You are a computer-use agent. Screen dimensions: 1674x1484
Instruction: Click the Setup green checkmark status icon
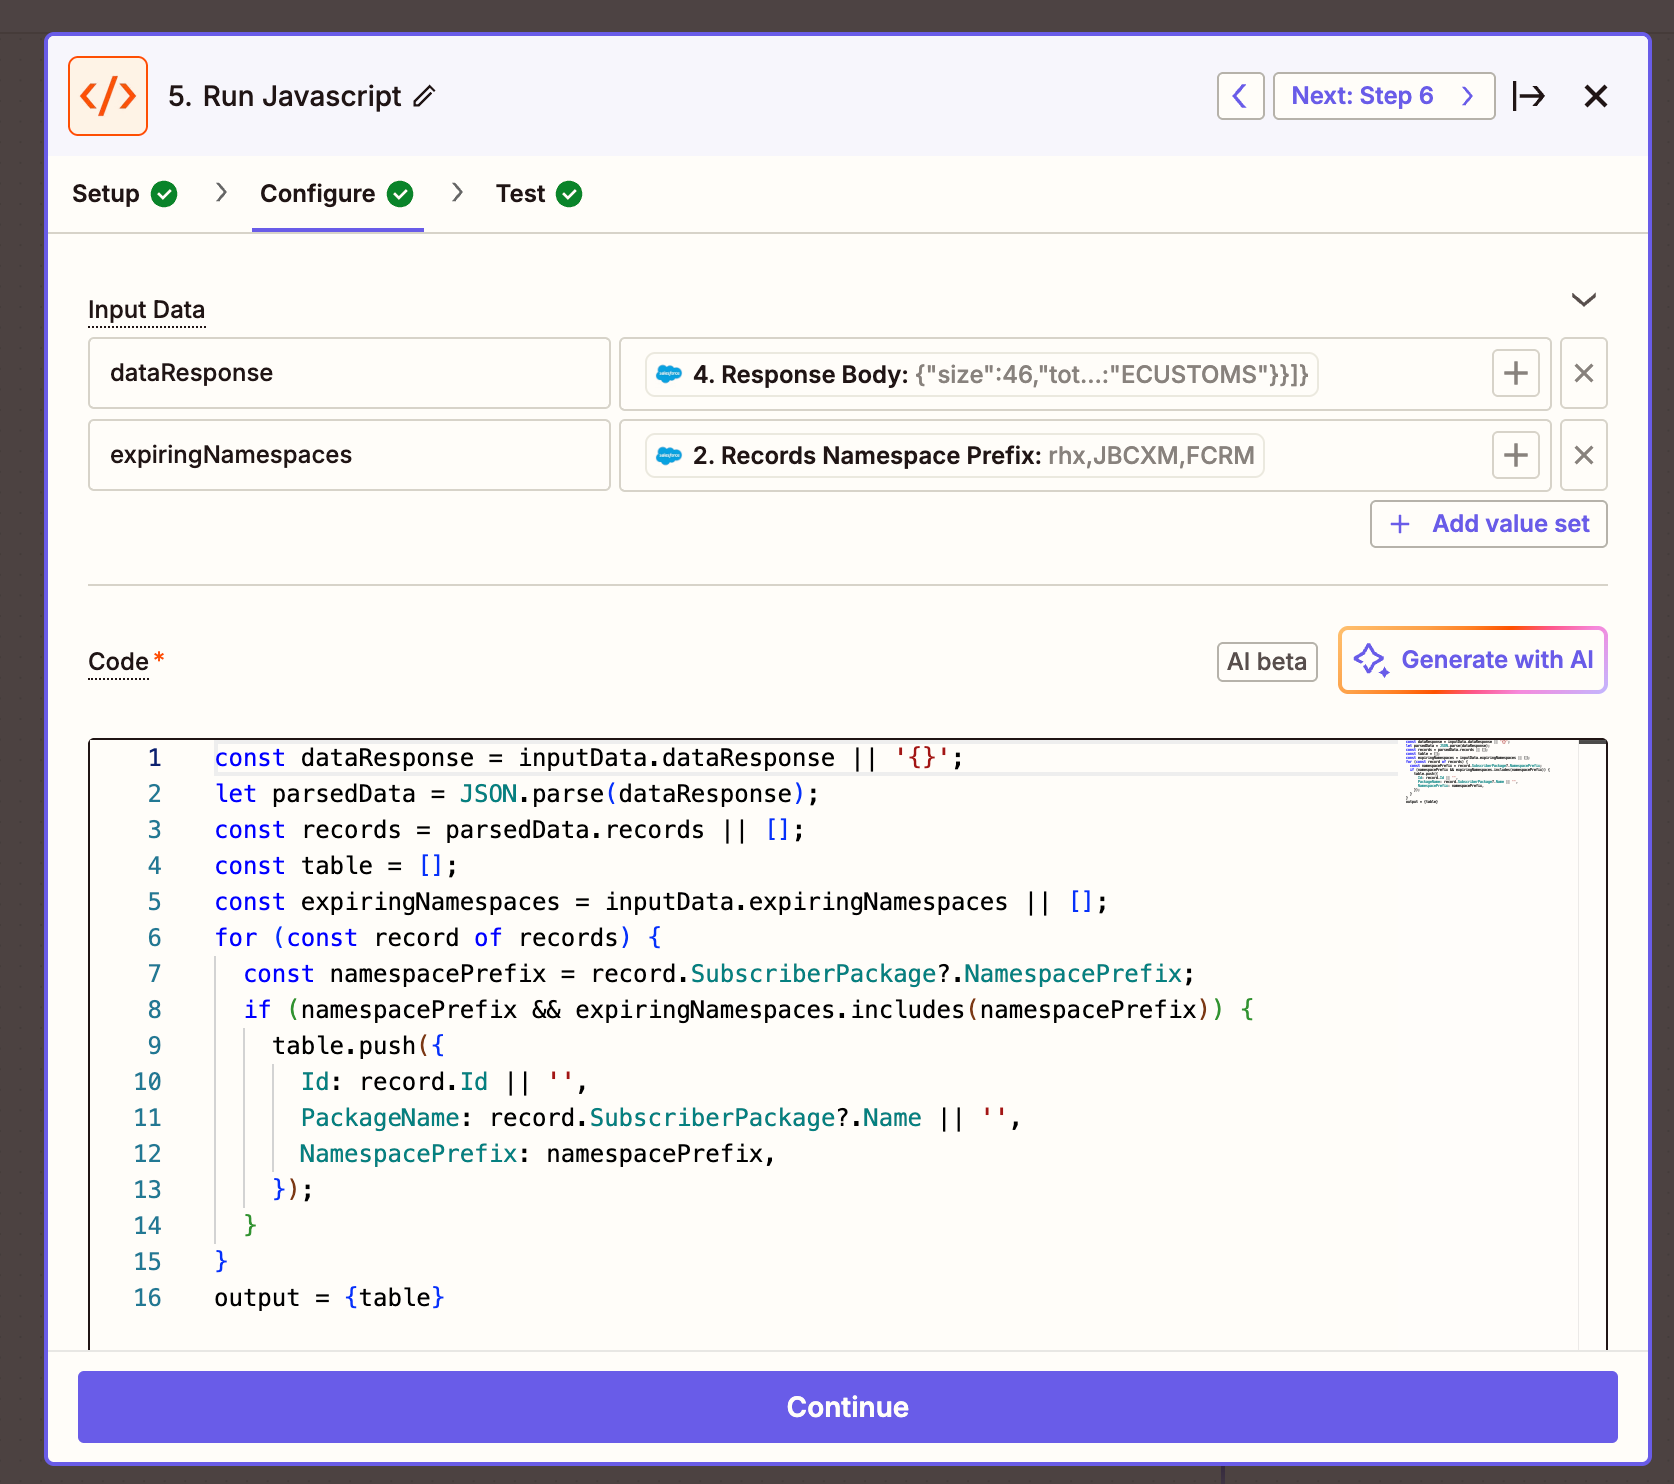tap(164, 194)
